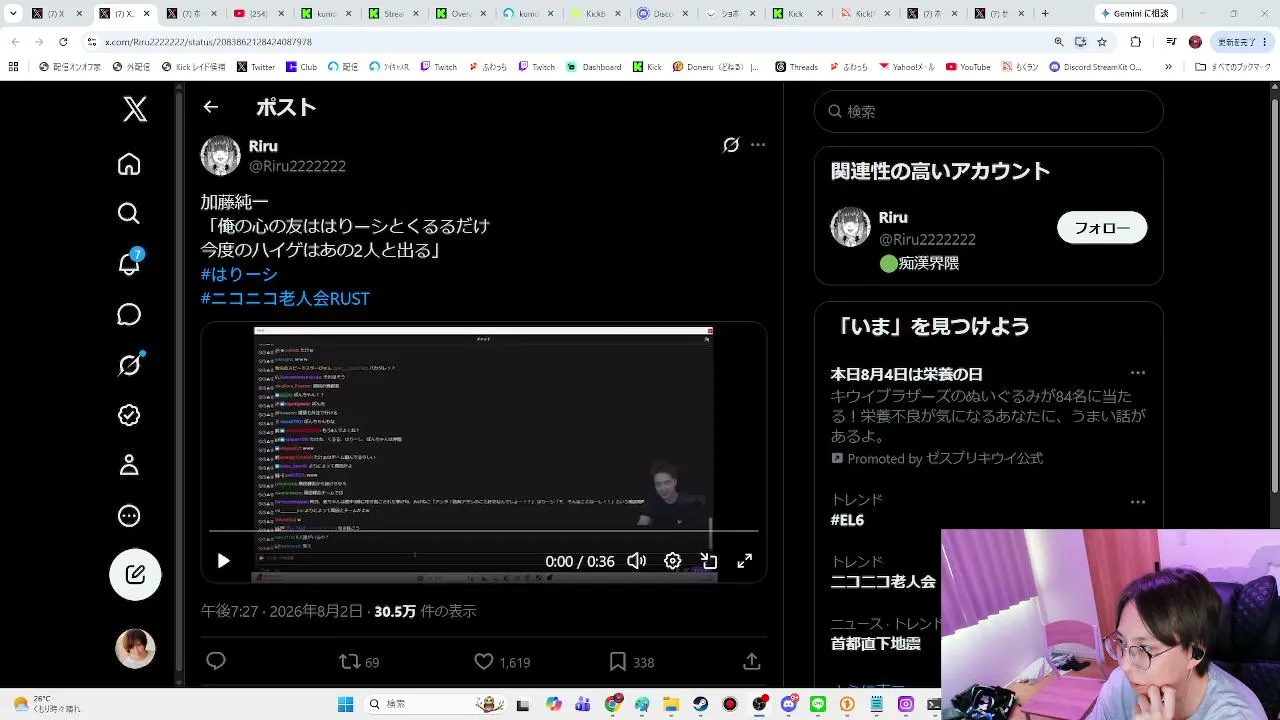Open Steam from the taskbar
The height and width of the screenshot is (720, 1280).
[x=701, y=704]
